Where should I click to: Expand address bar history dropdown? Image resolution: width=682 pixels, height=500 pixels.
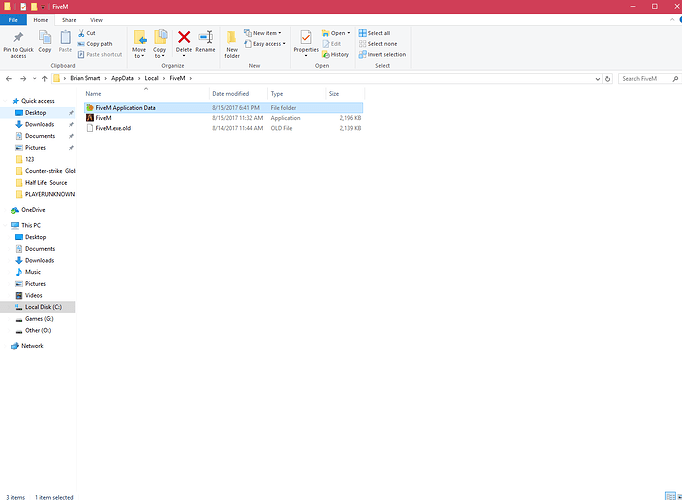598,79
